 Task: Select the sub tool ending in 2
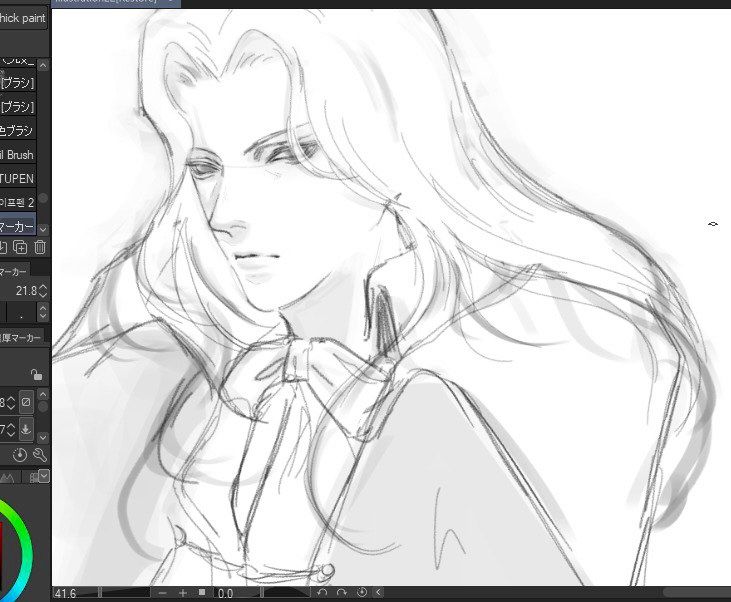(17, 202)
